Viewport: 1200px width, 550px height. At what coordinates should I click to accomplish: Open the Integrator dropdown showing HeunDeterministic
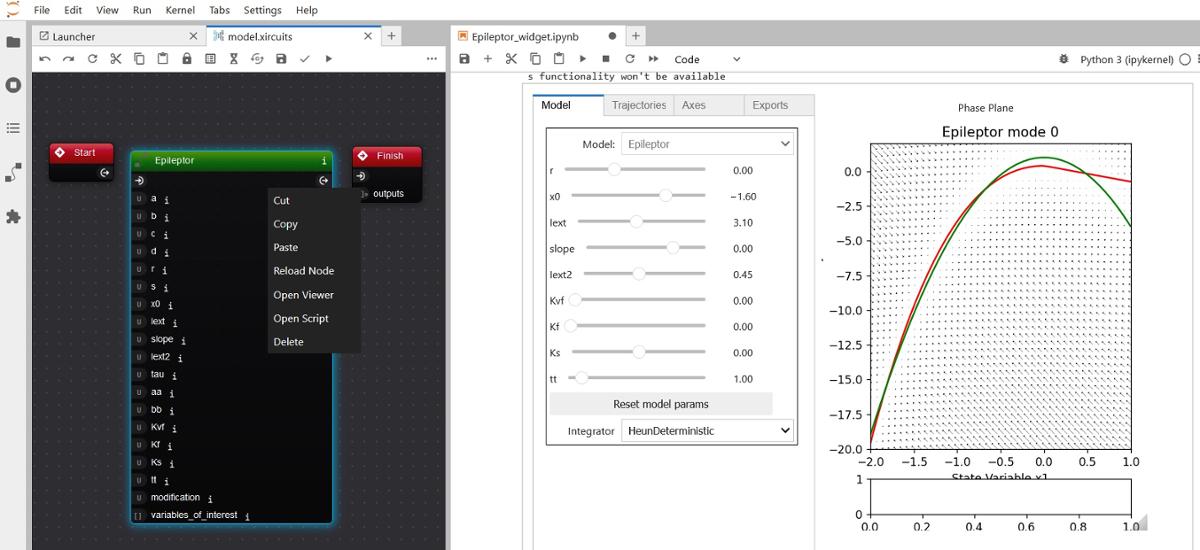pyautogui.click(x=707, y=431)
